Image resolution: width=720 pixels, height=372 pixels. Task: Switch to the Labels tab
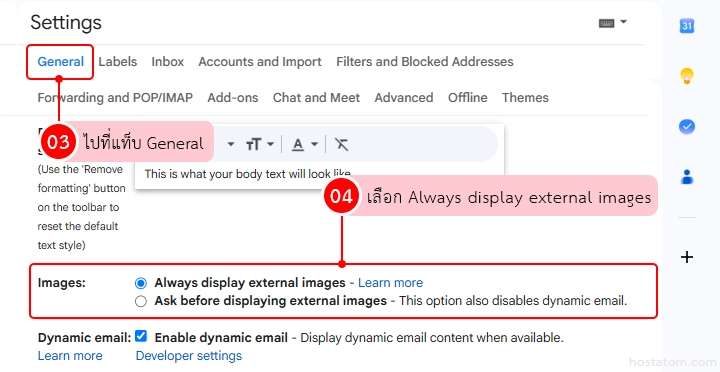[118, 62]
